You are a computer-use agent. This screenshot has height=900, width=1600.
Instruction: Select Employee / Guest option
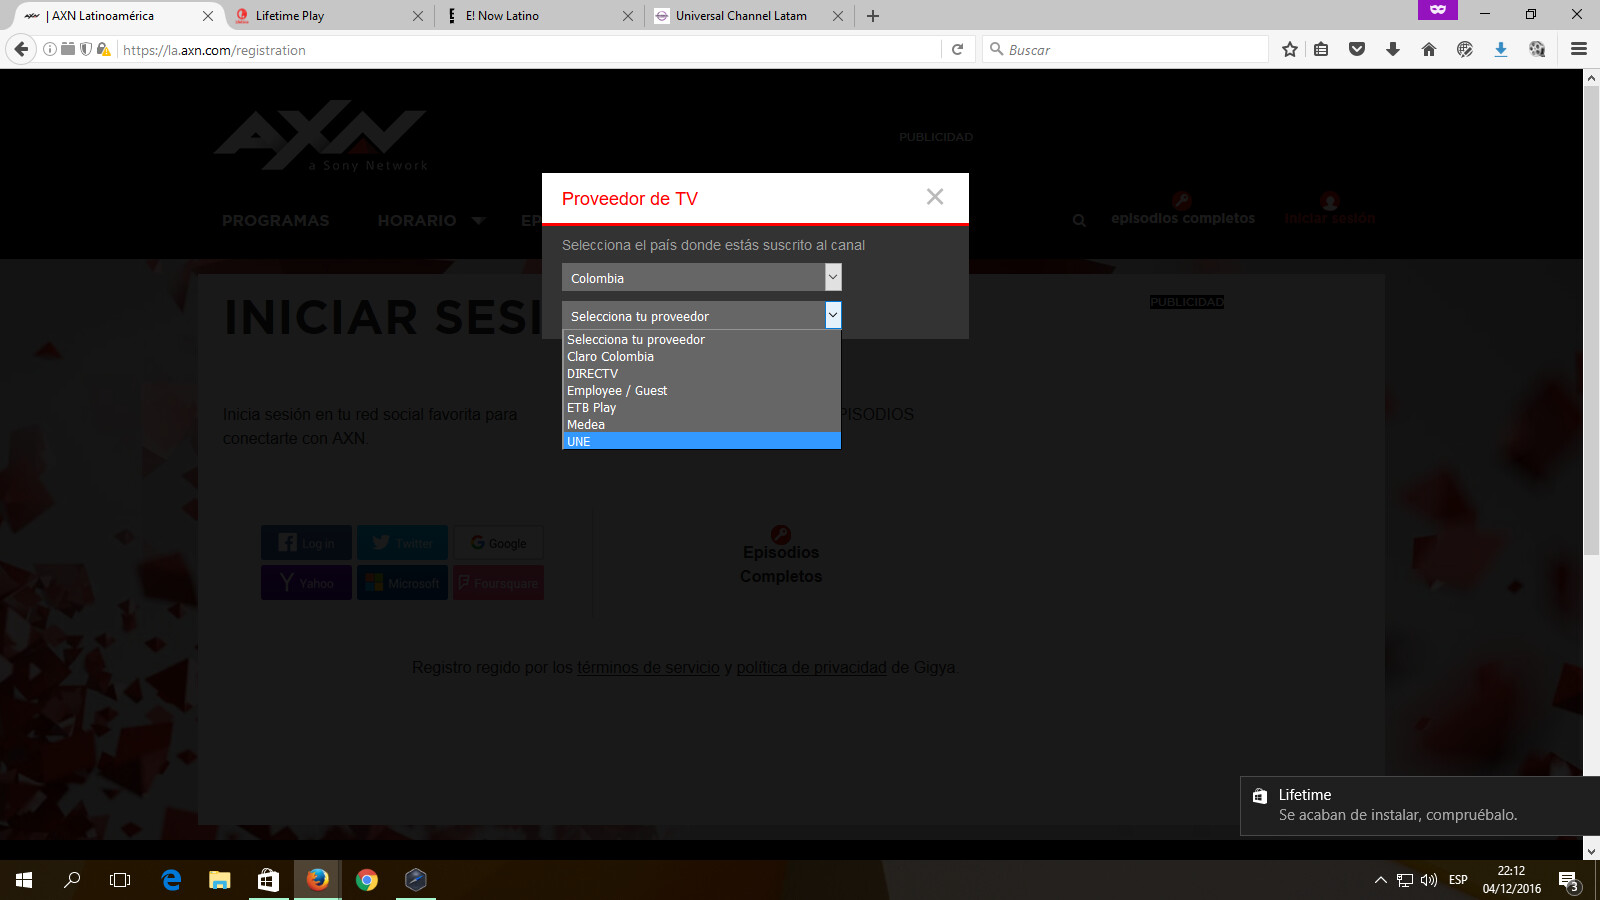click(701, 390)
